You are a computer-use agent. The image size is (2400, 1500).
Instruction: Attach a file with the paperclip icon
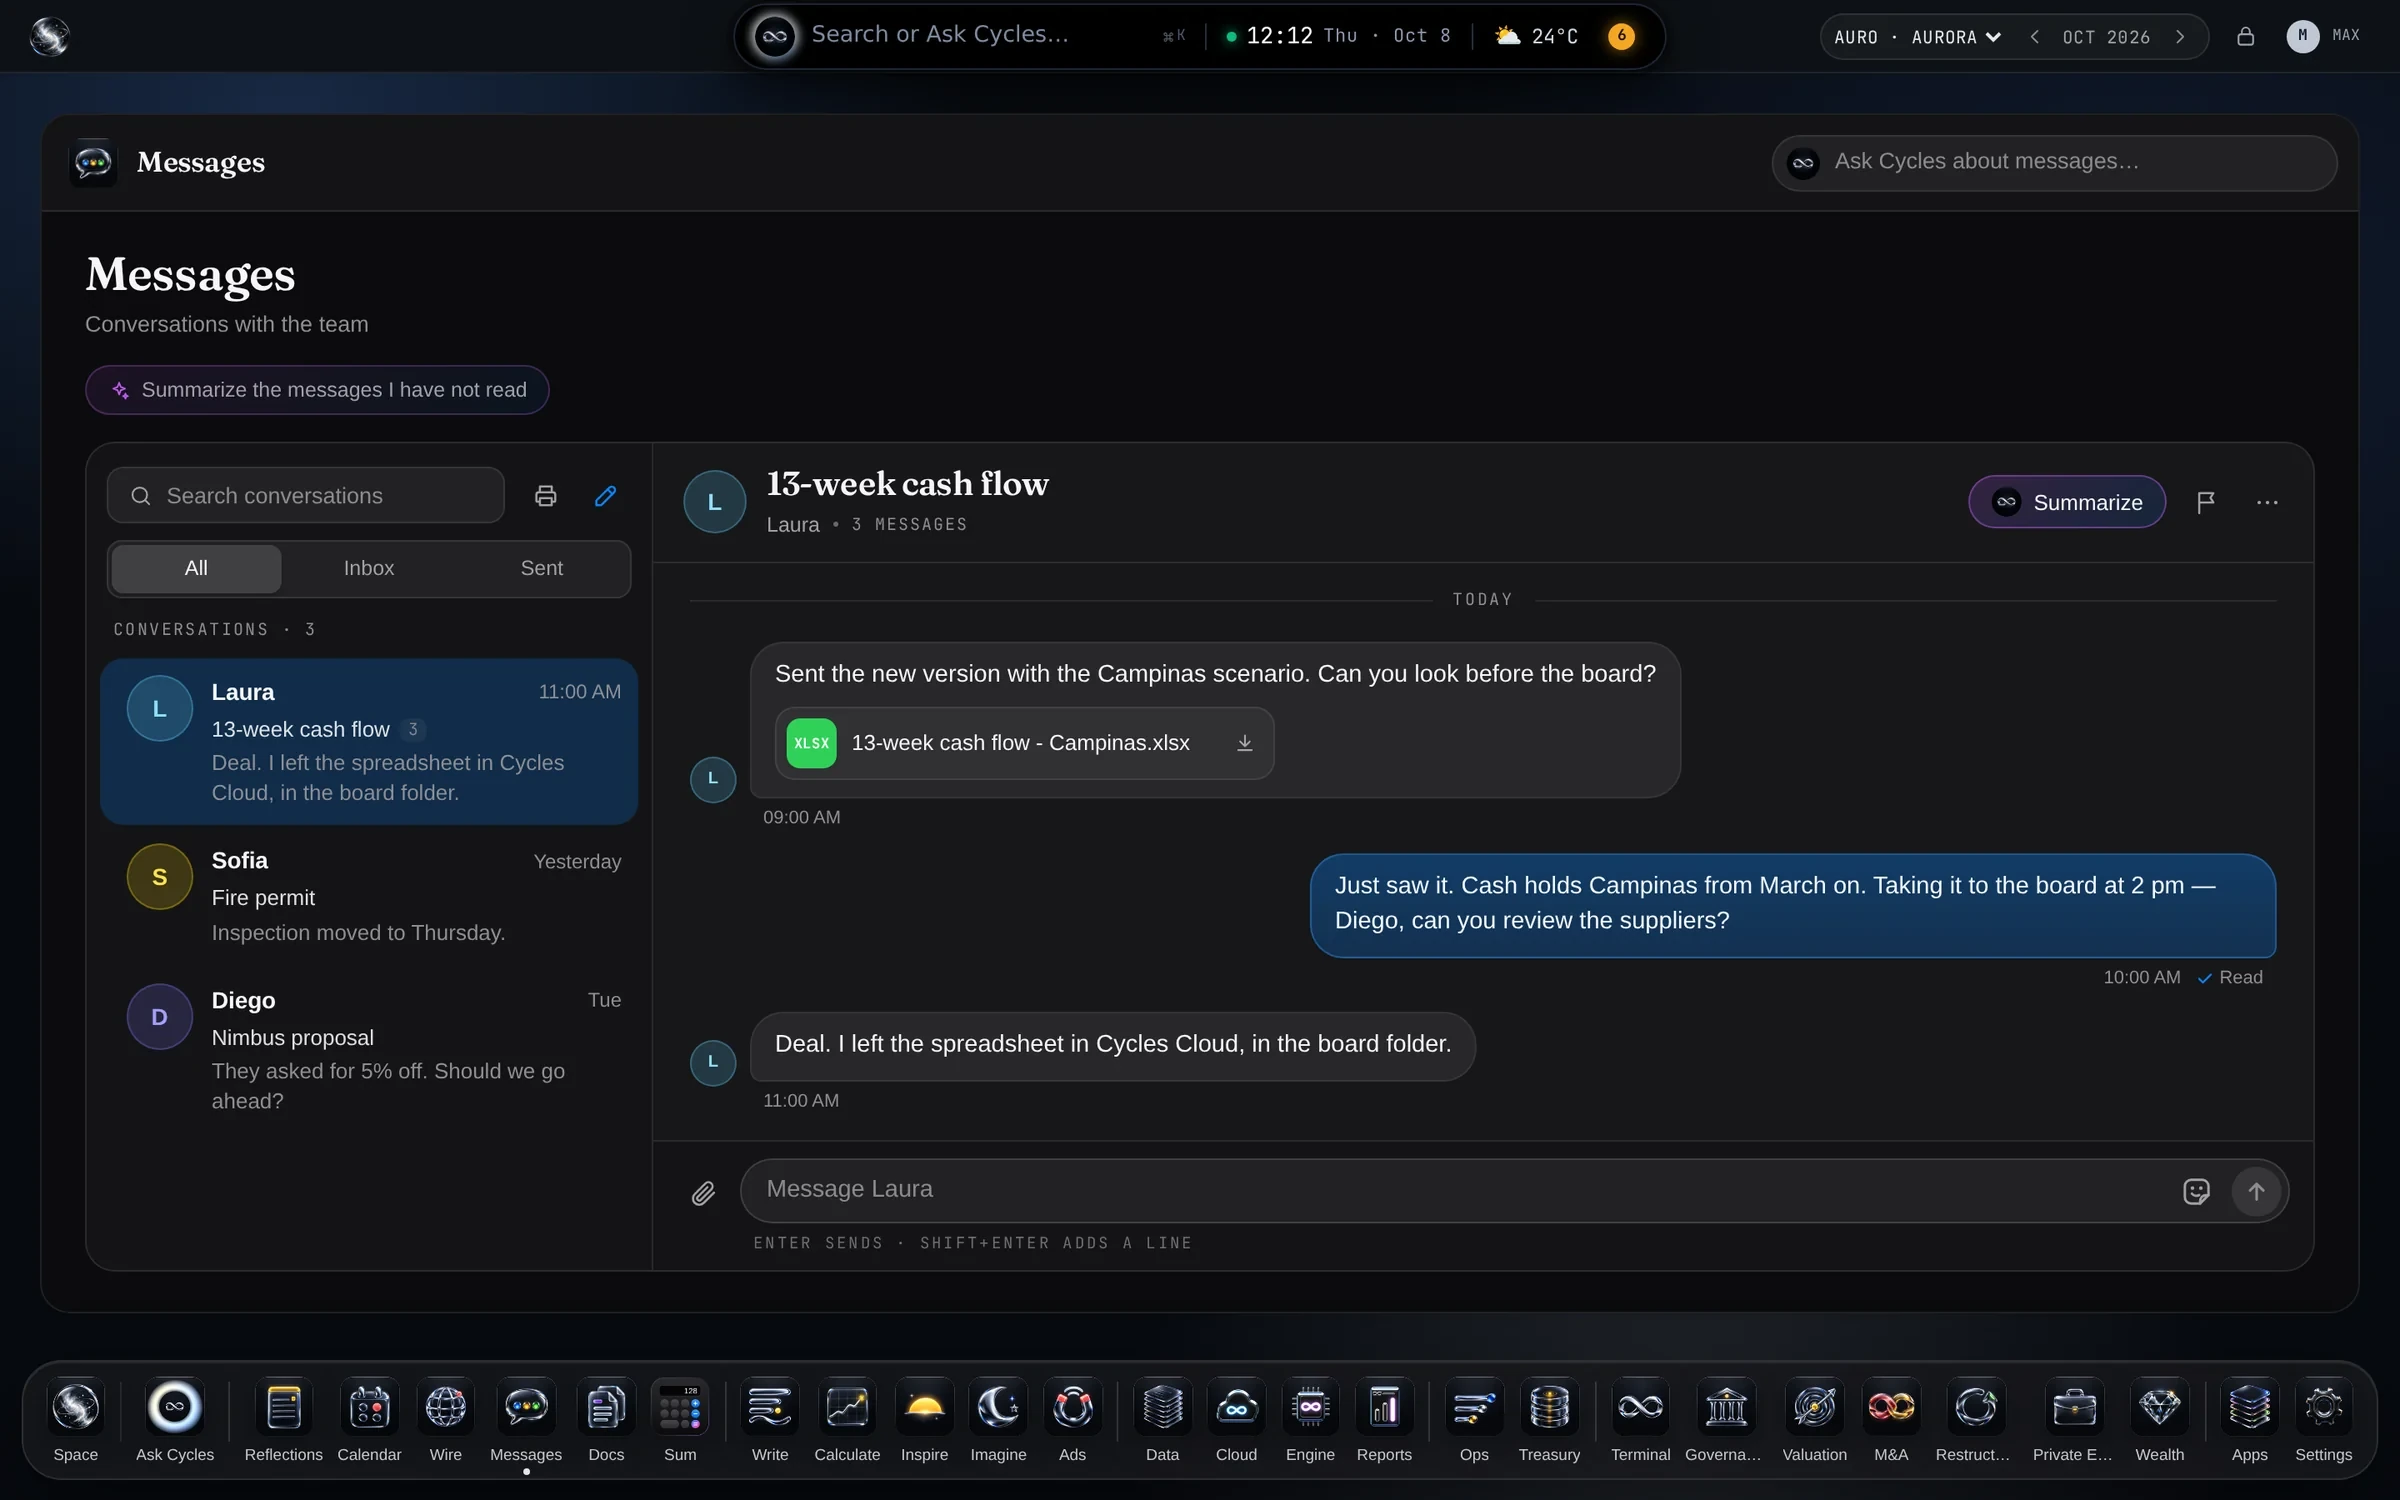703,1192
